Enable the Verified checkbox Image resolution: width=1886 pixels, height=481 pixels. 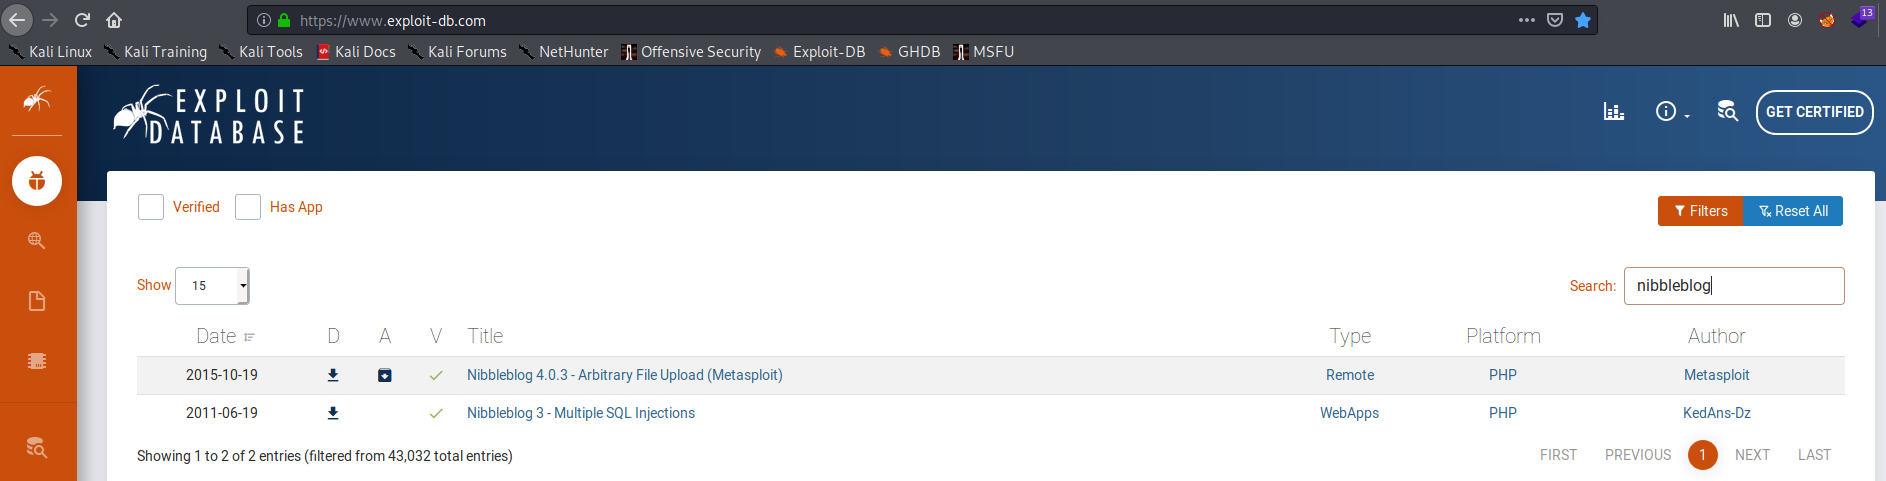coord(151,207)
